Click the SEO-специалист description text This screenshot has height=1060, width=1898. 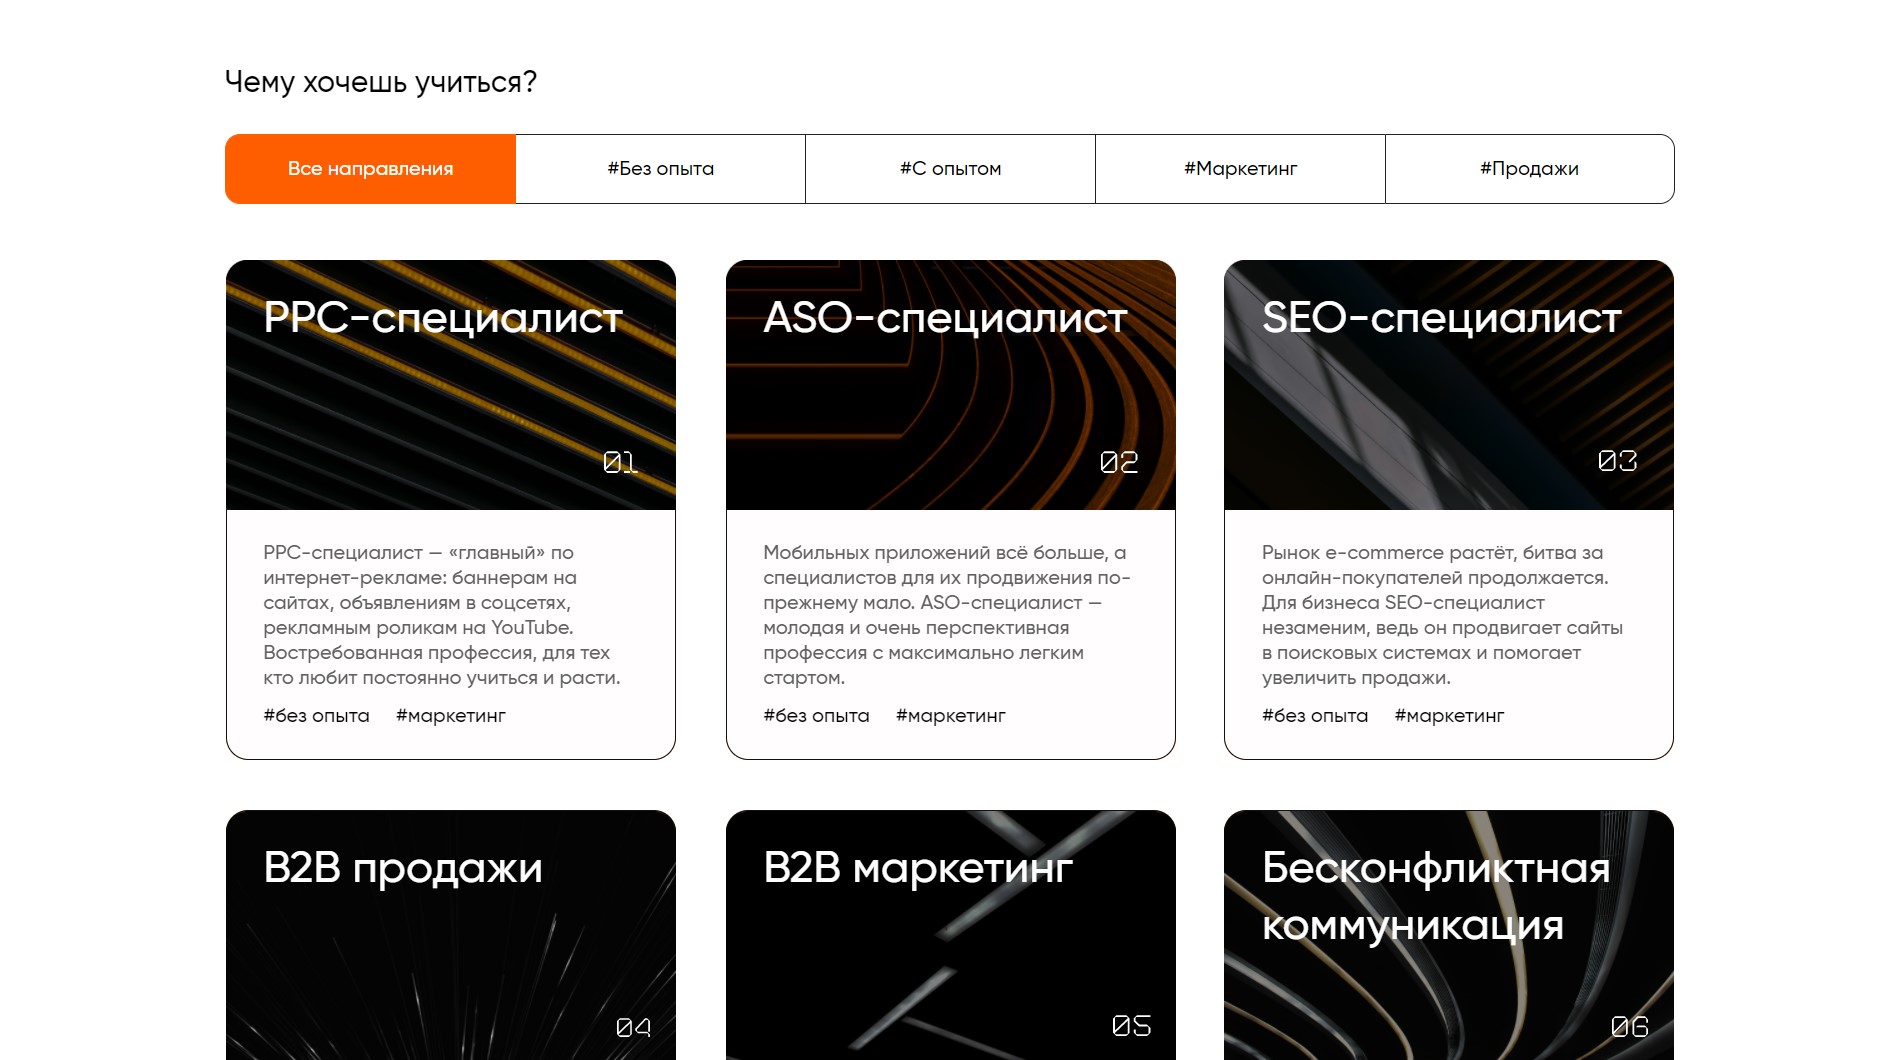(1441, 615)
